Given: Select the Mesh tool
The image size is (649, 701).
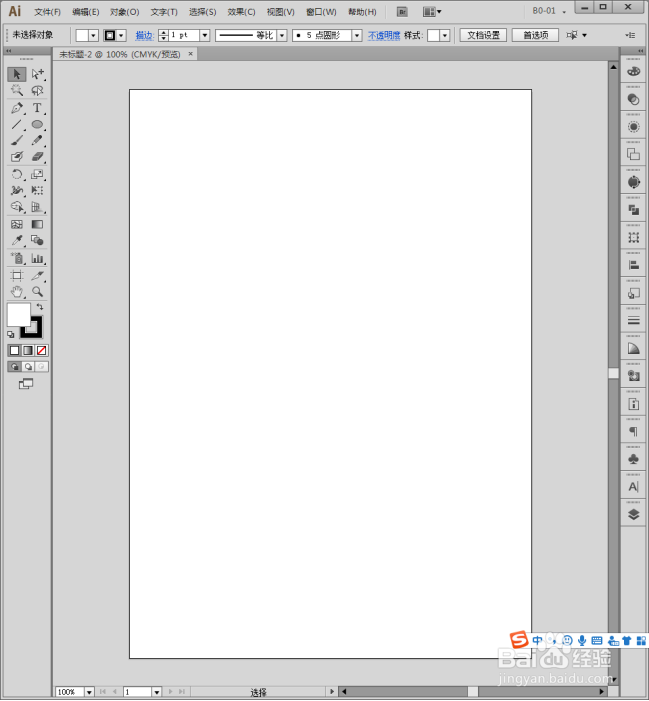Looking at the screenshot, I should [x=17, y=224].
